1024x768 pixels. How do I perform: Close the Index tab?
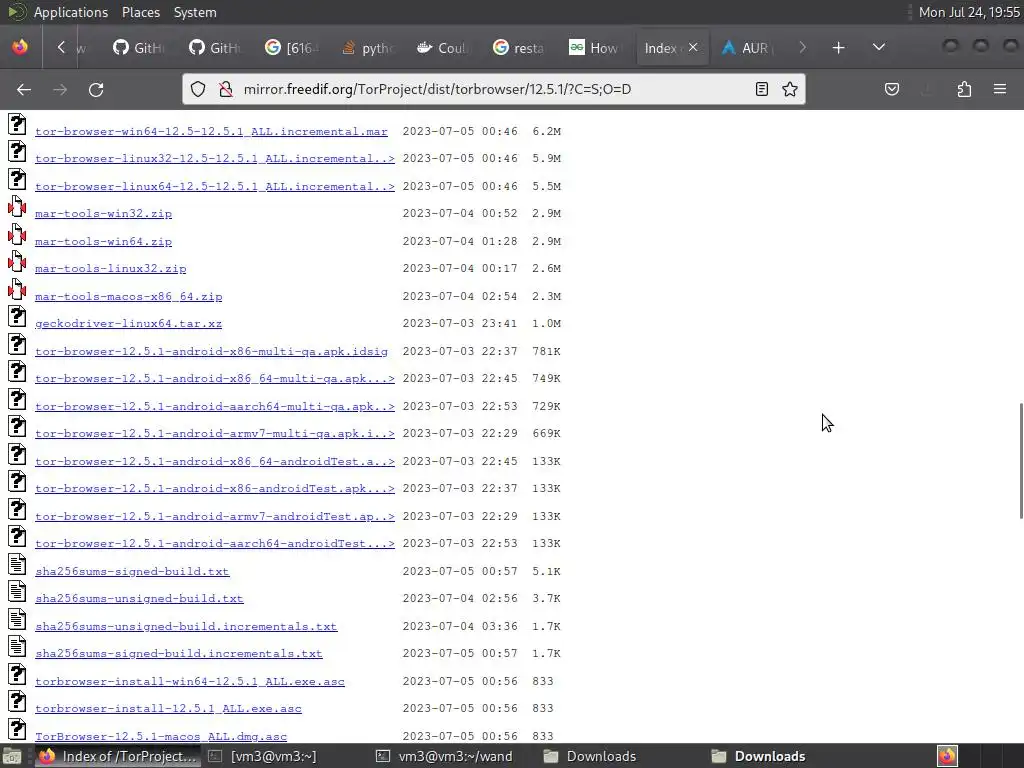(x=693, y=47)
